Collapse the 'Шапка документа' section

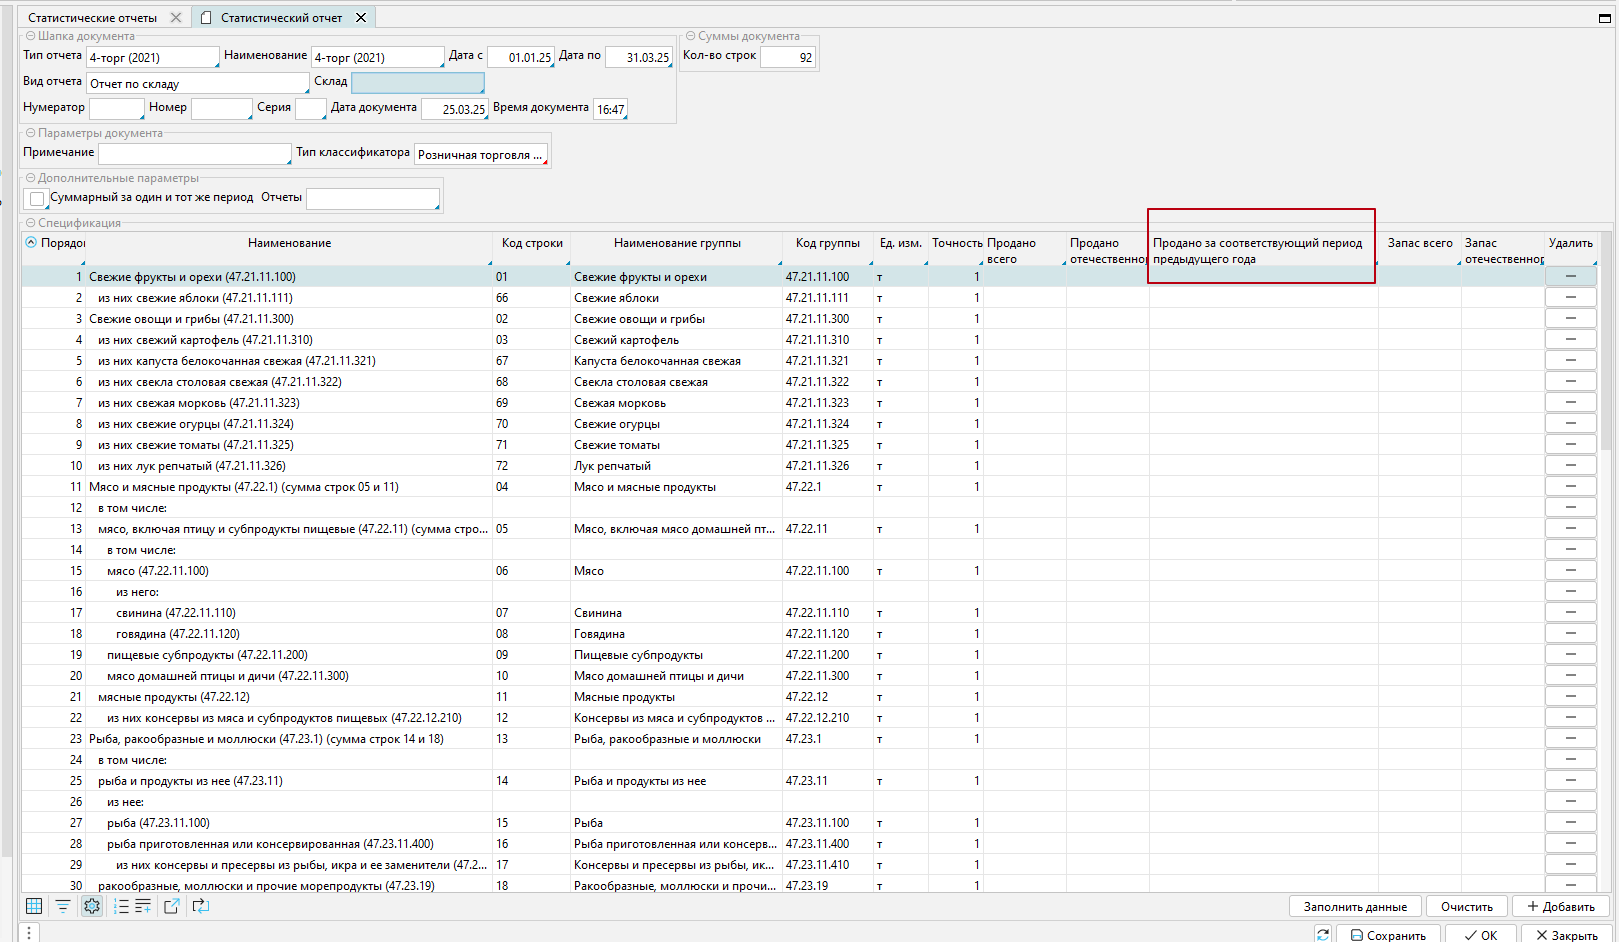[30, 36]
